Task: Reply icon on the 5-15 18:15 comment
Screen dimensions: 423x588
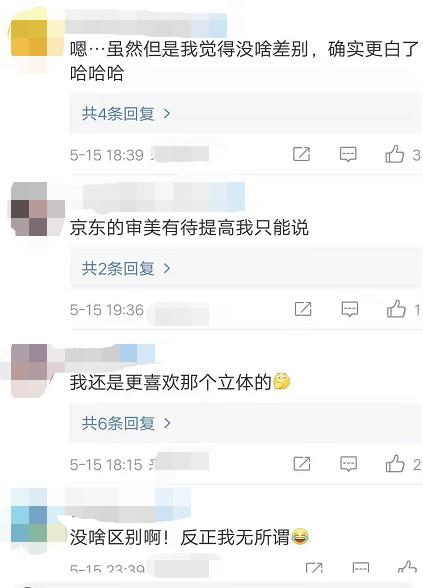Action: [x=348, y=464]
